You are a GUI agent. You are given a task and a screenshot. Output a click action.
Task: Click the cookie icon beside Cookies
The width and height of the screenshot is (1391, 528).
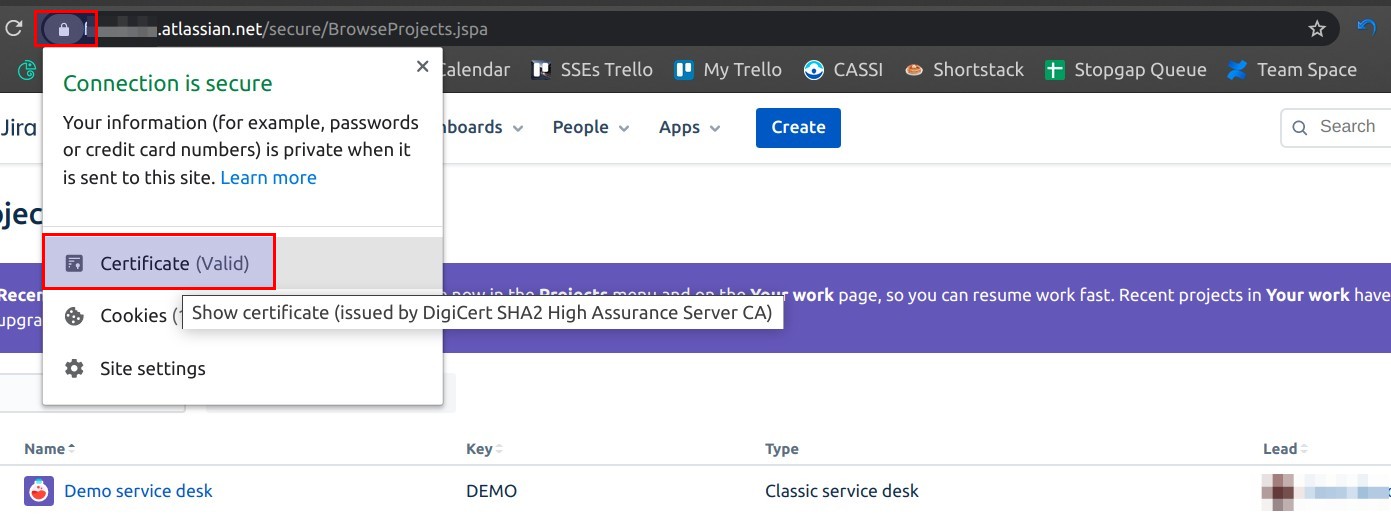74,316
